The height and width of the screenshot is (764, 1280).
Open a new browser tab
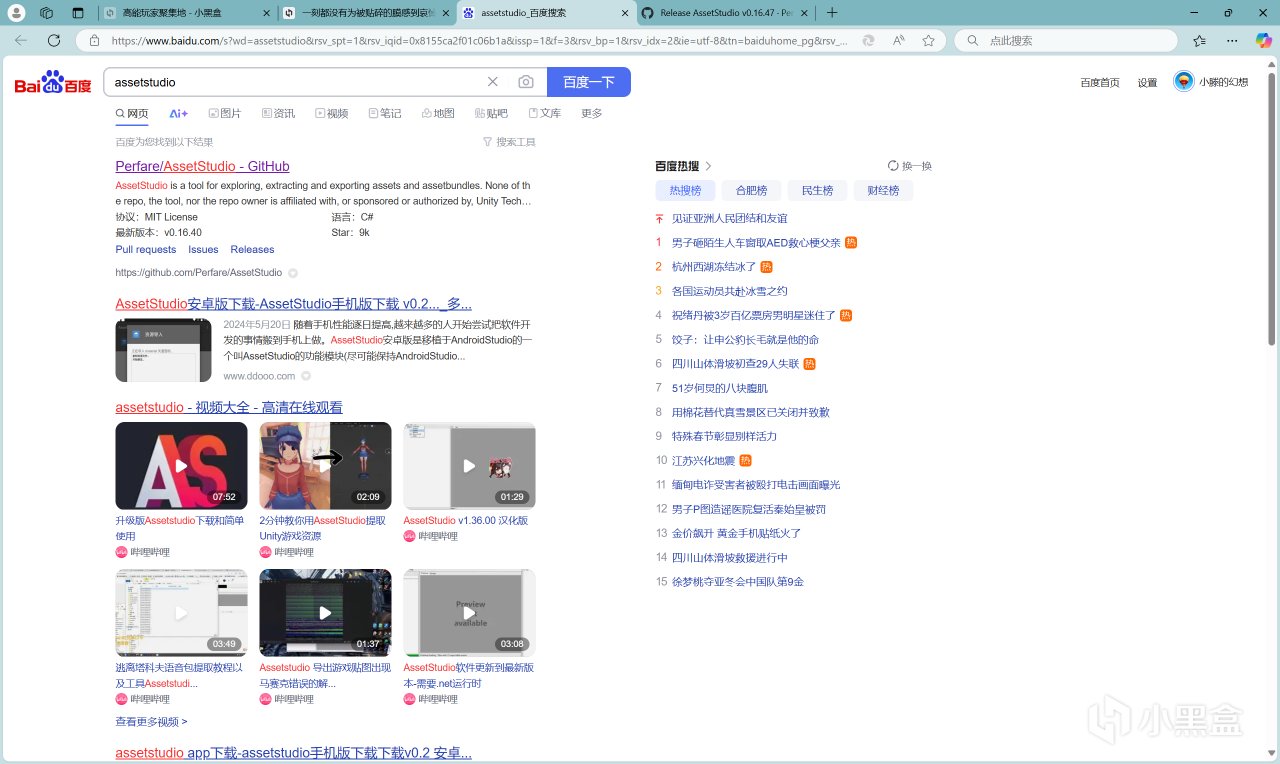point(832,13)
